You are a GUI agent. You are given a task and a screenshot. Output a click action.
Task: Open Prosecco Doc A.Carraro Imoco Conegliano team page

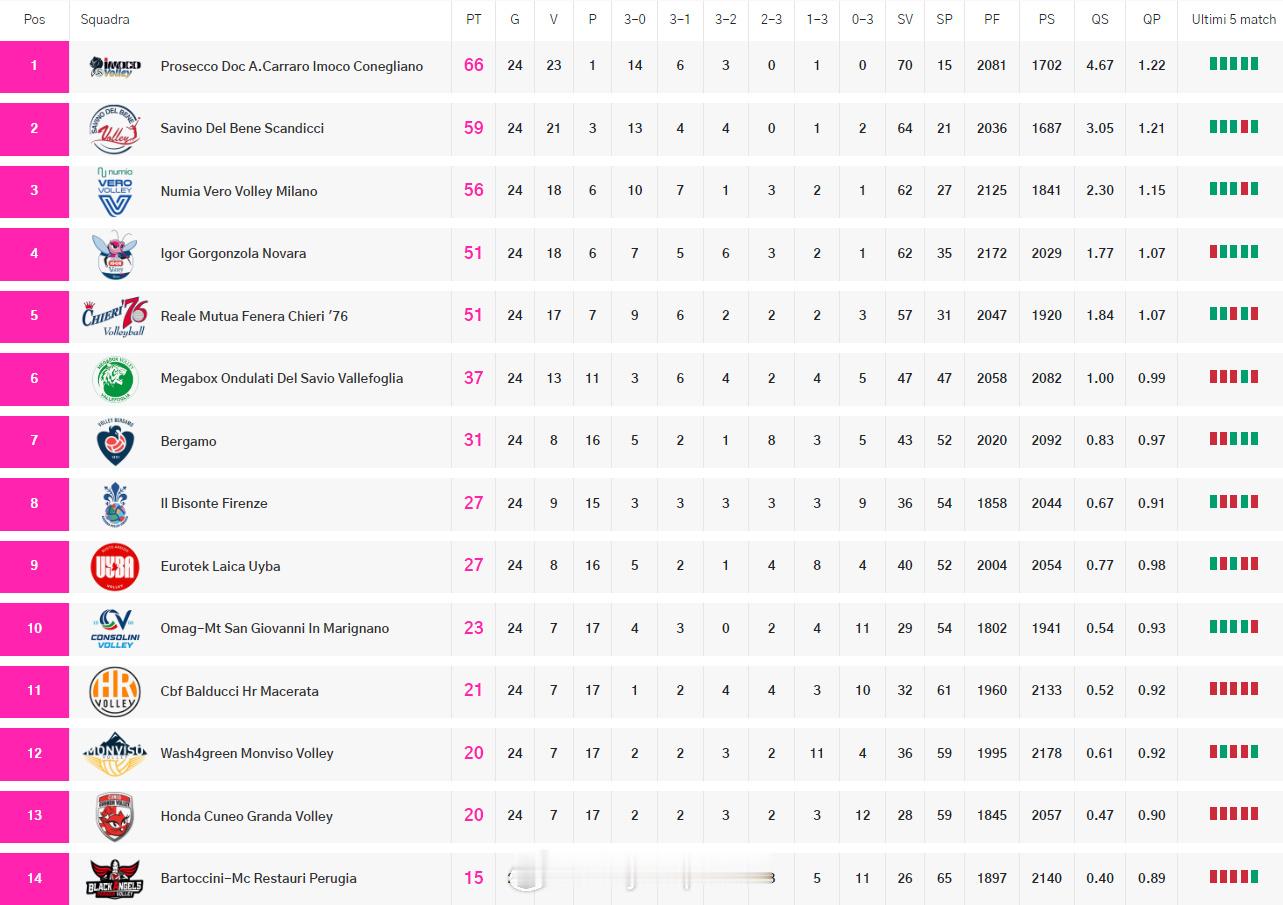click(x=292, y=67)
